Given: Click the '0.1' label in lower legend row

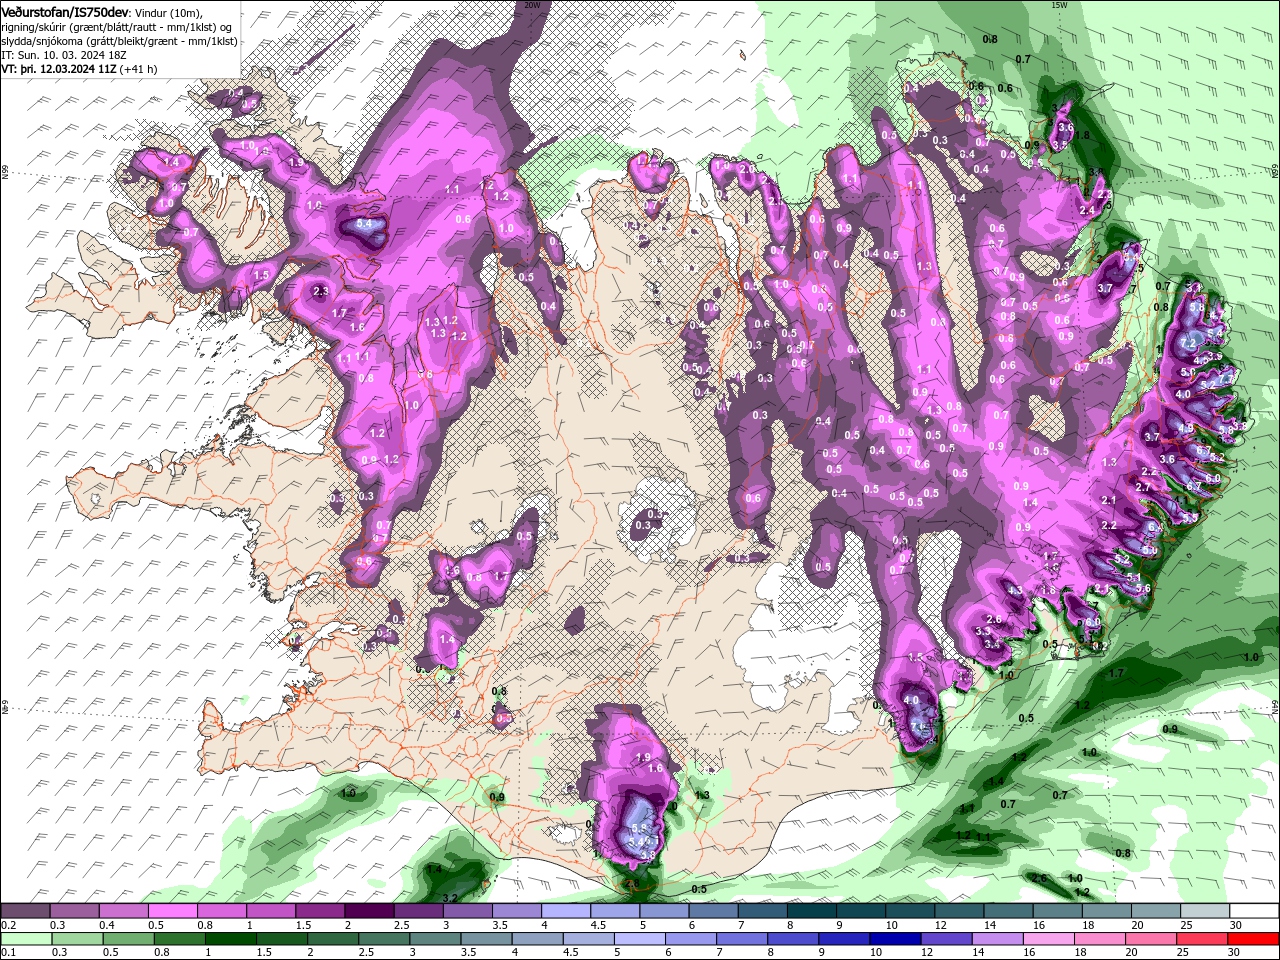Looking at the screenshot, I should 9,952.
